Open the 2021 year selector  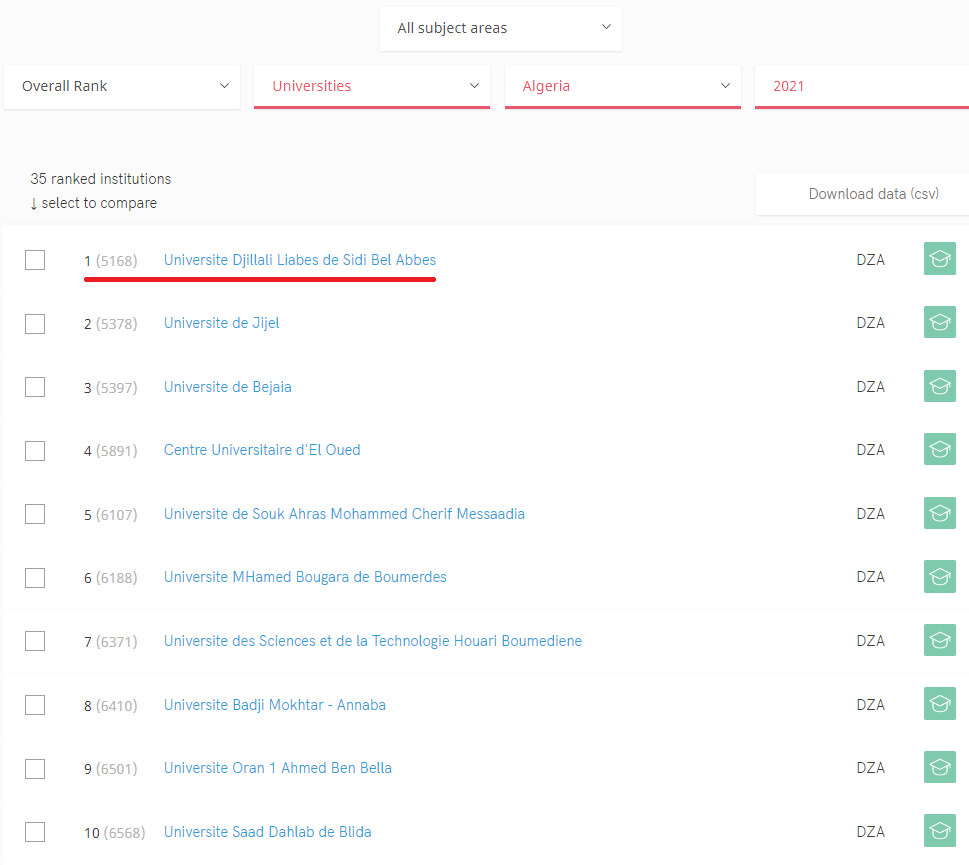point(861,86)
